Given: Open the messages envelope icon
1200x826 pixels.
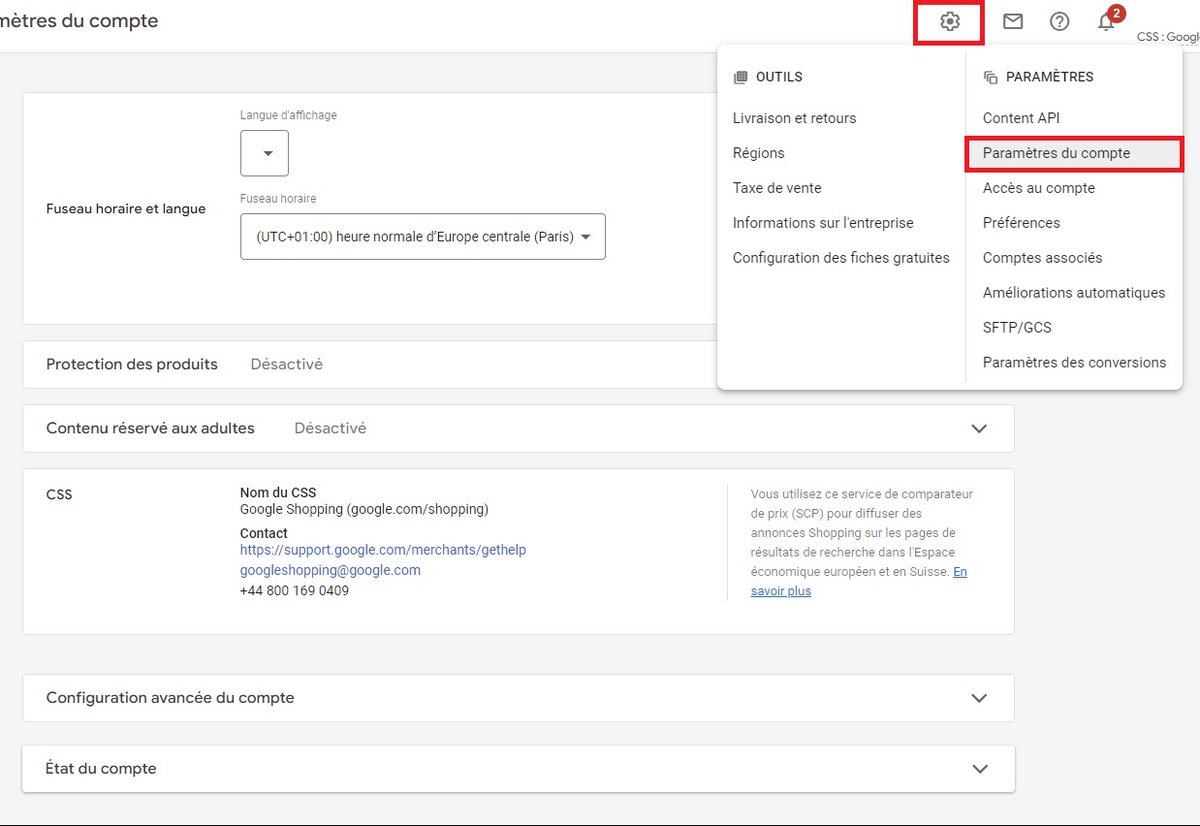Looking at the screenshot, I should [1012, 20].
